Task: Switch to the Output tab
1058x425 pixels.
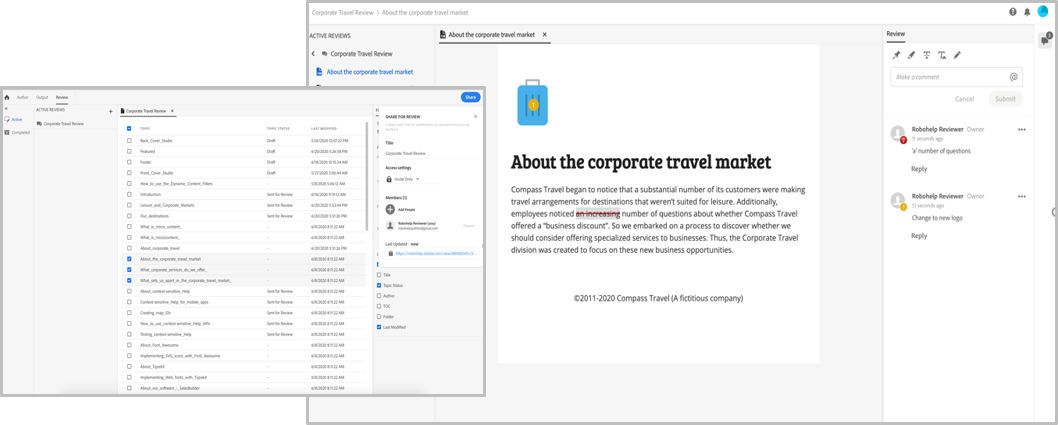Action: [x=42, y=97]
